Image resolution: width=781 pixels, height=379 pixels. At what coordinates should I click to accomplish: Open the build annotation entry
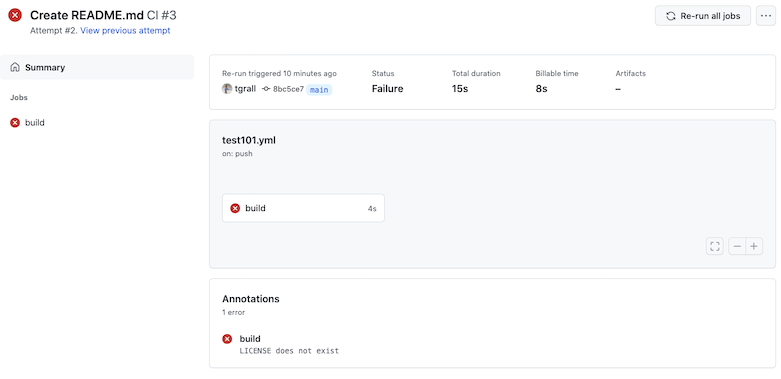click(250, 339)
